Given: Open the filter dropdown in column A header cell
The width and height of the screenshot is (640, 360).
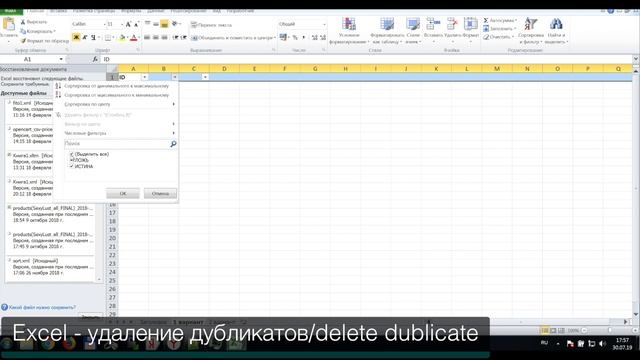Looking at the screenshot, I should [144, 77].
